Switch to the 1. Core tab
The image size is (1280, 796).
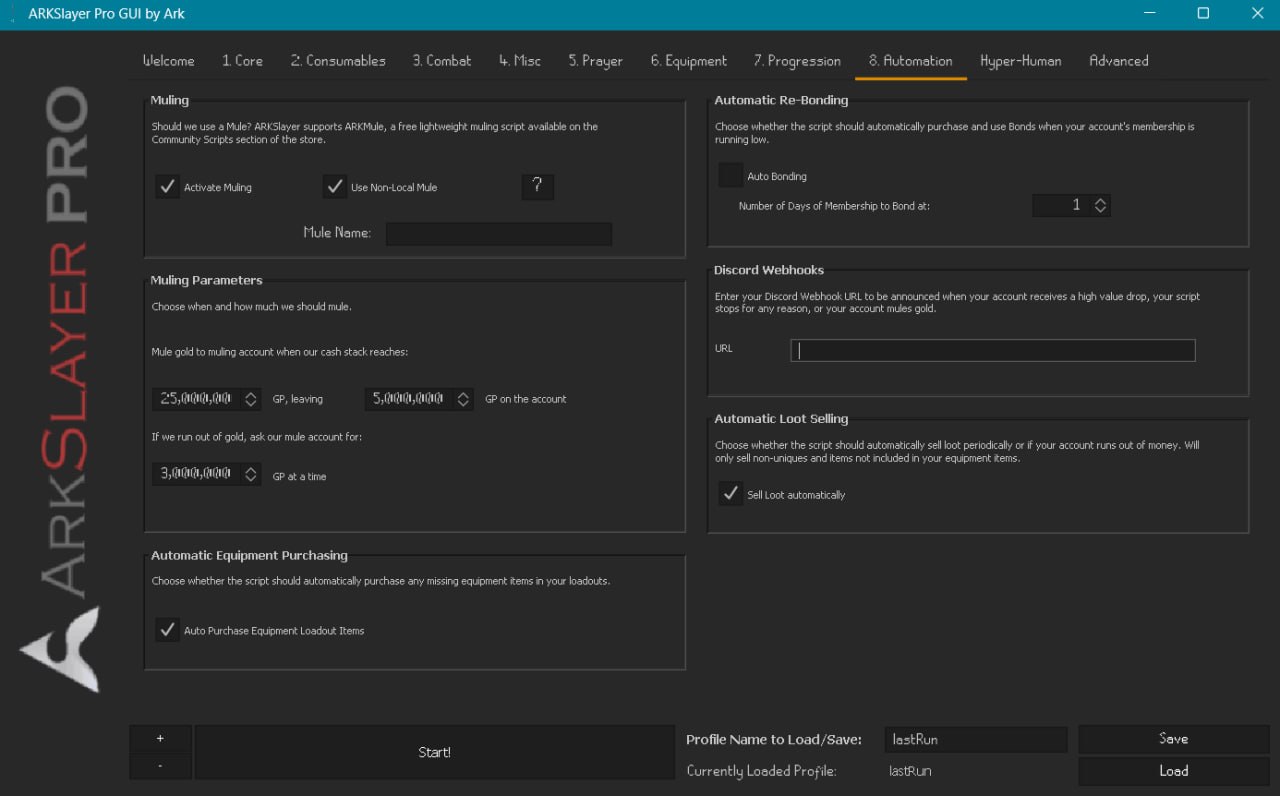point(242,61)
